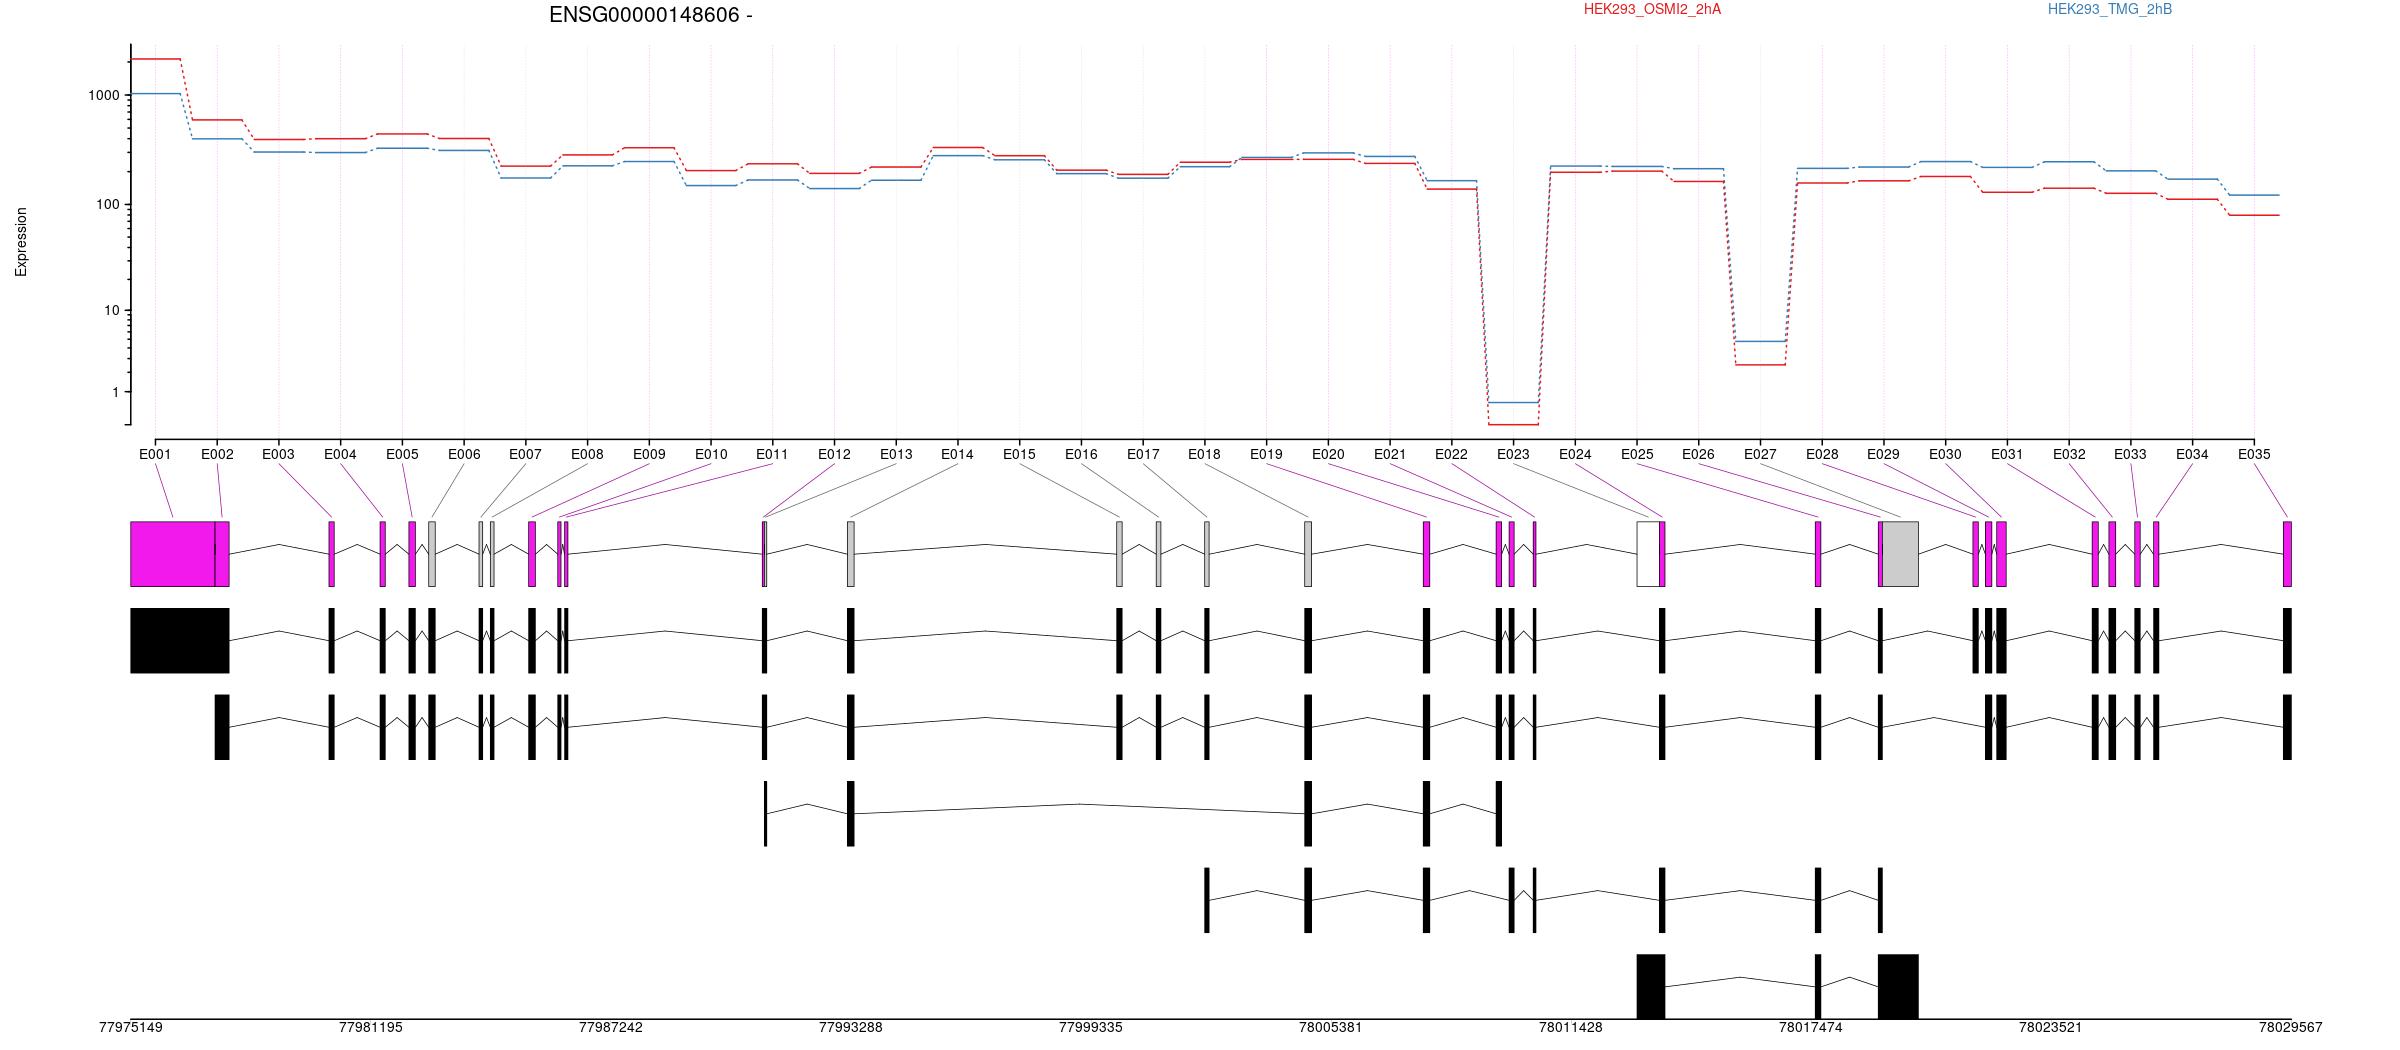Click exon label E013
This screenshot has width=2400, height=1050.
[896, 454]
